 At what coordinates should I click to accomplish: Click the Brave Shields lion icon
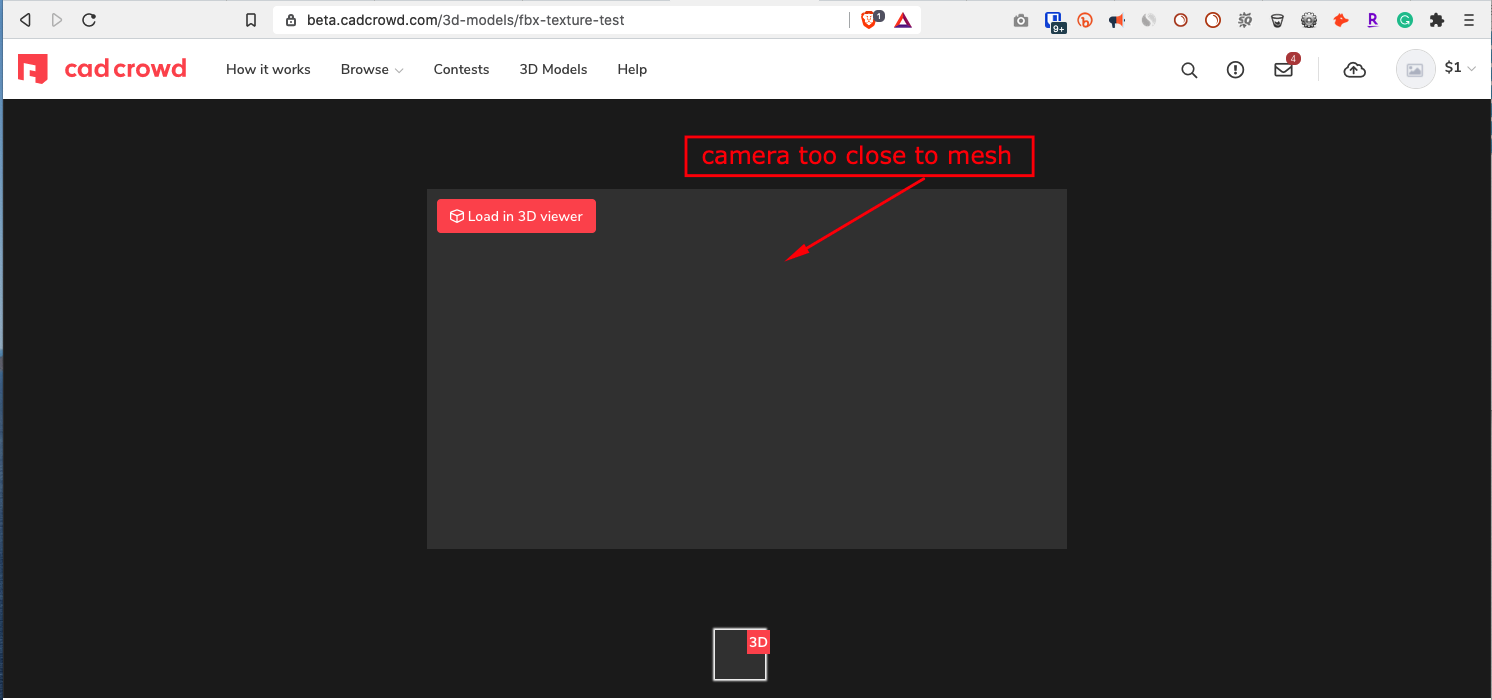click(870, 20)
